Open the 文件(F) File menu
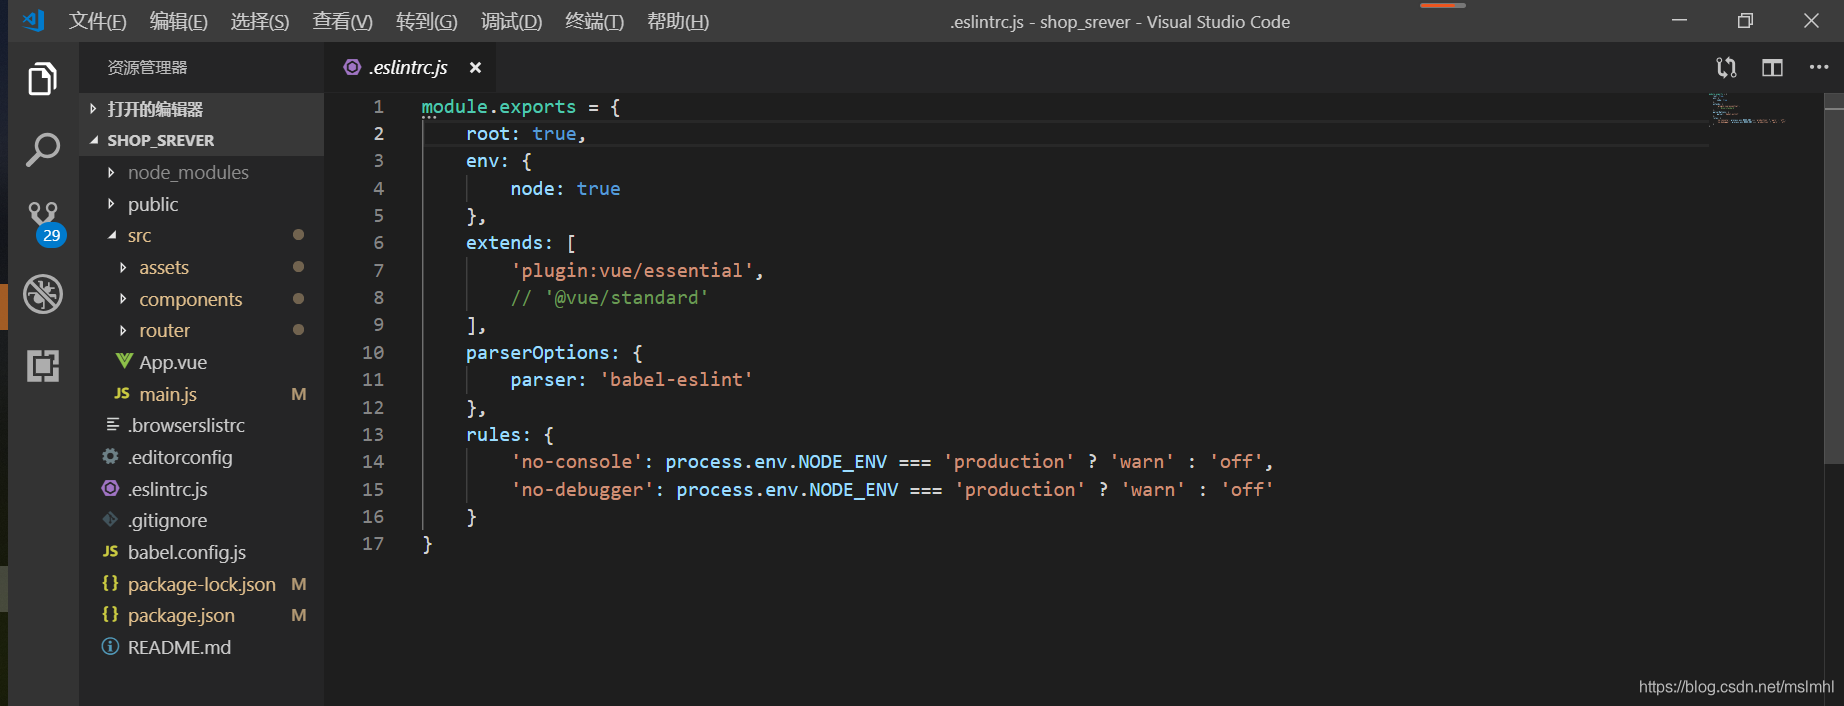The image size is (1844, 706). tap(97, 21)
